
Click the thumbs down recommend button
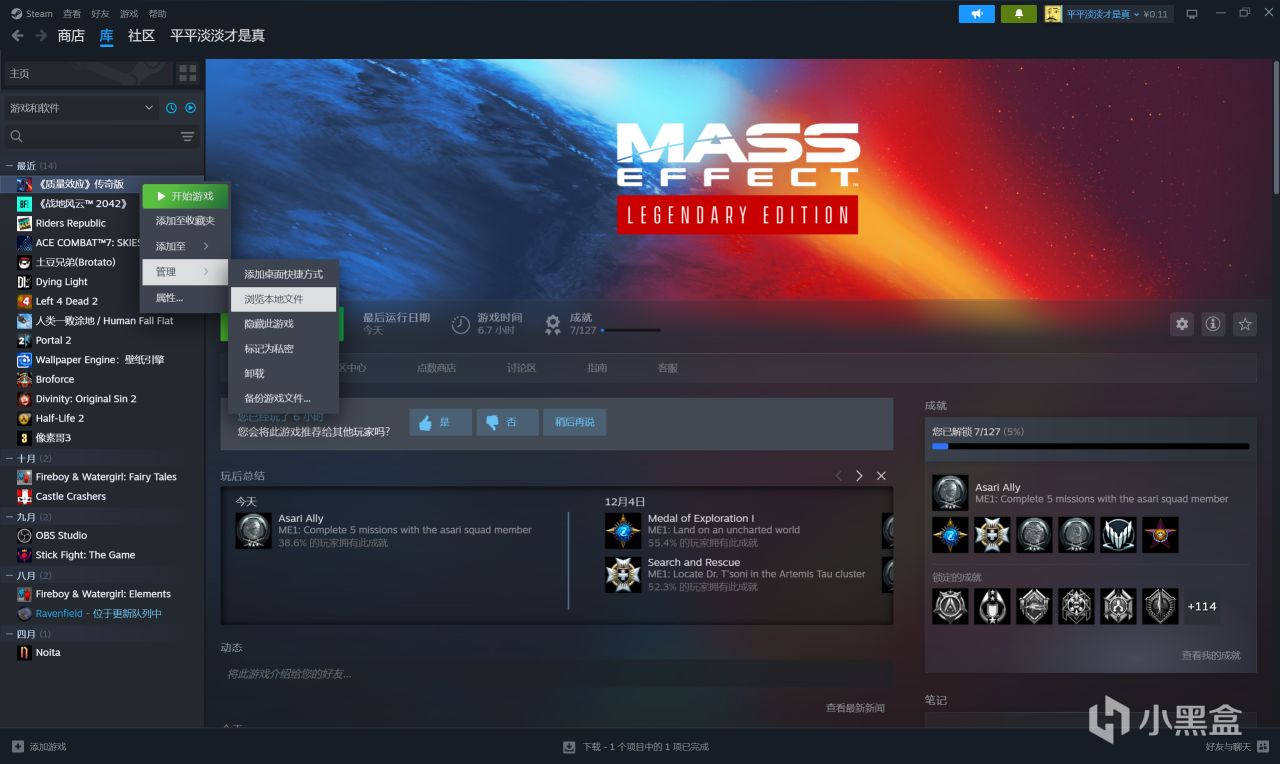tap(507, 422)
